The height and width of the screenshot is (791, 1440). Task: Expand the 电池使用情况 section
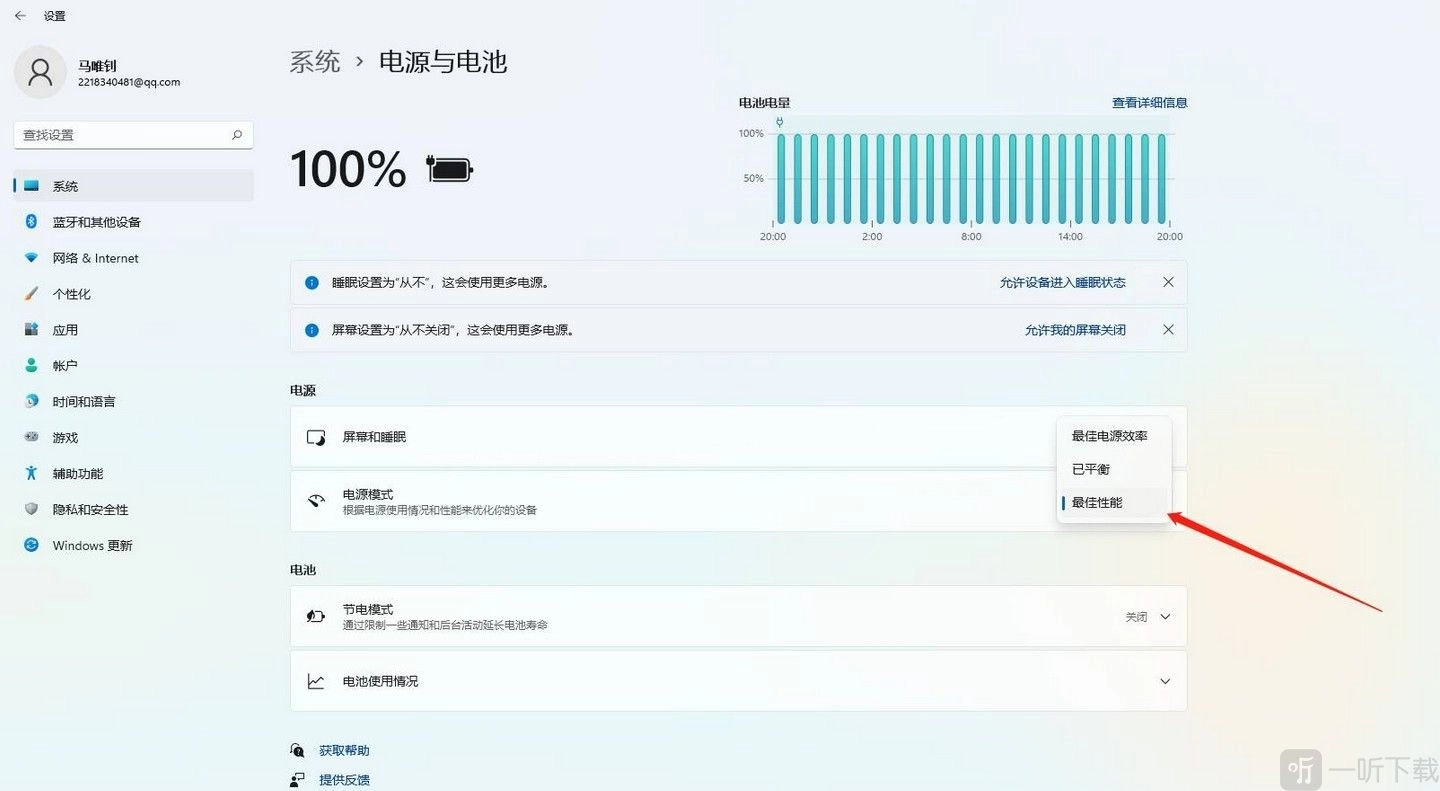1165,682
